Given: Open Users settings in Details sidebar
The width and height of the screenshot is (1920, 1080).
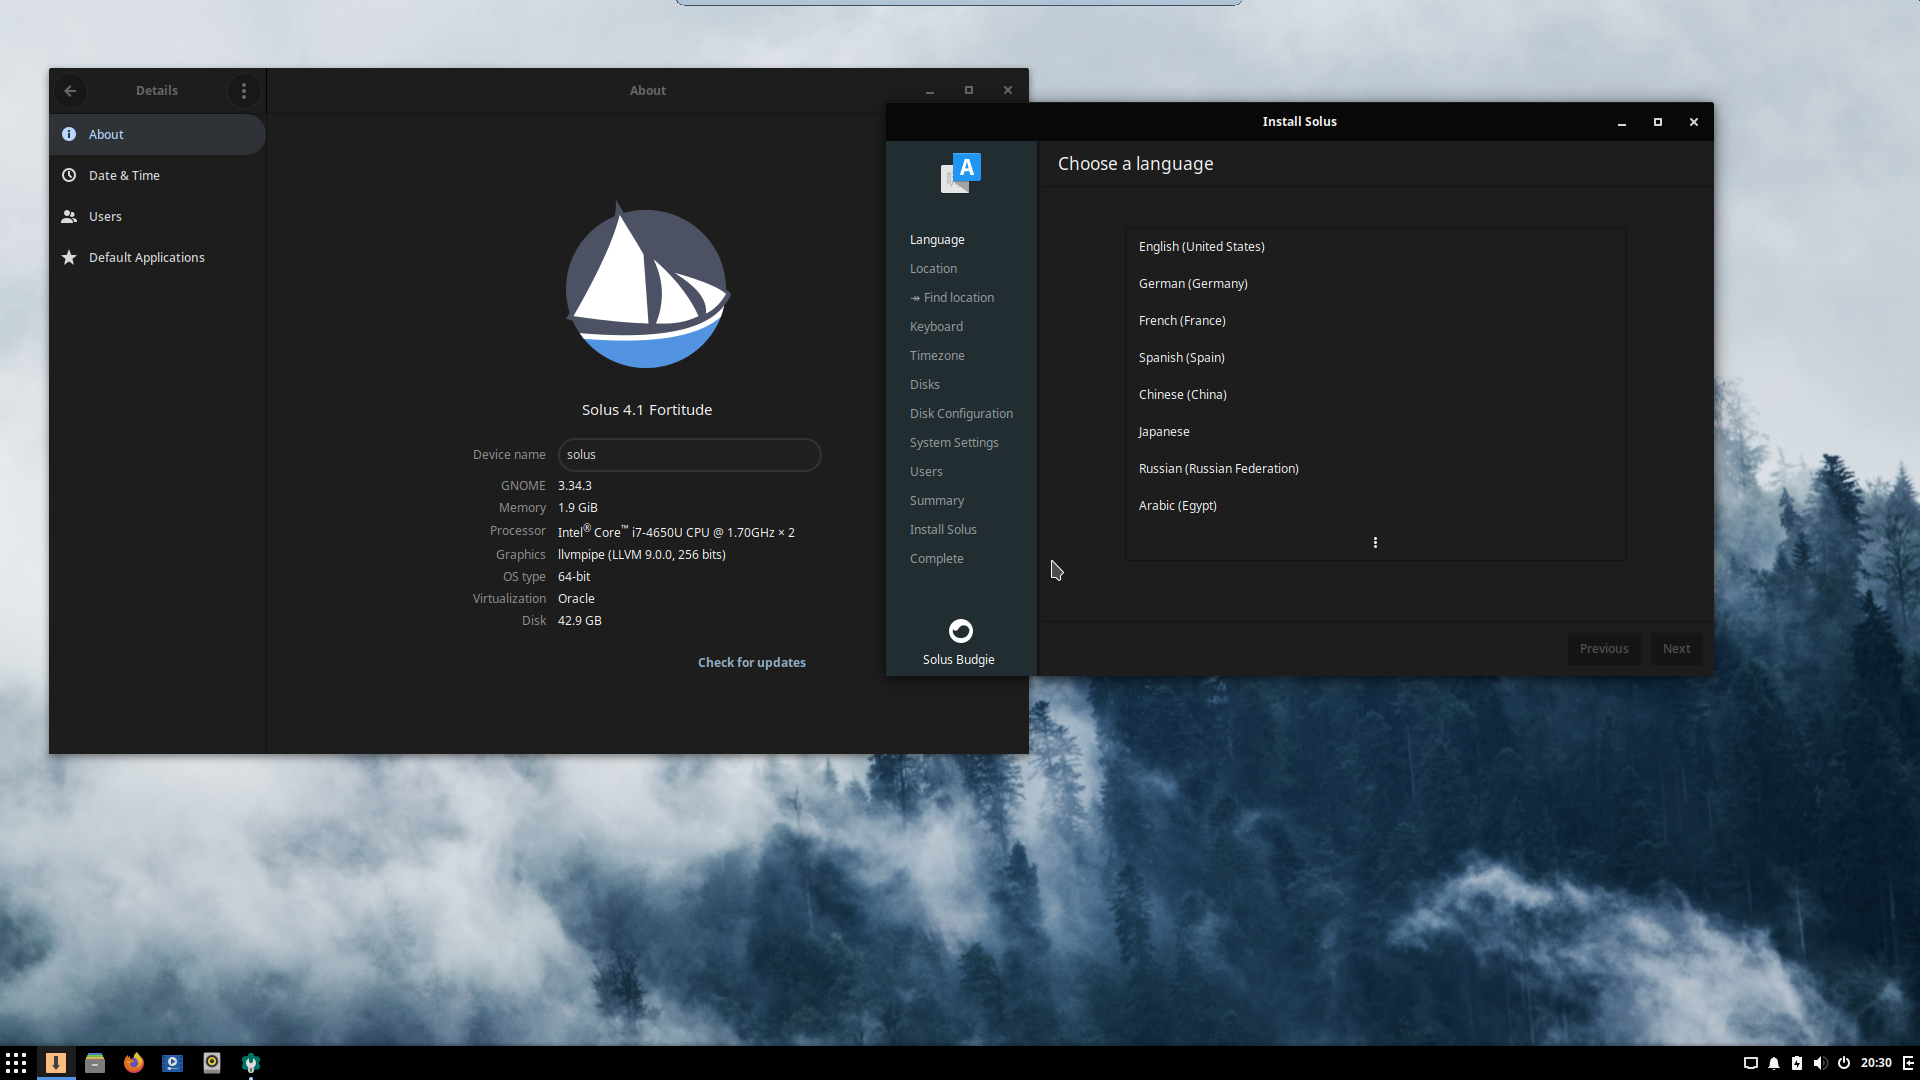Looking at the screenshot, I should 157,217.
